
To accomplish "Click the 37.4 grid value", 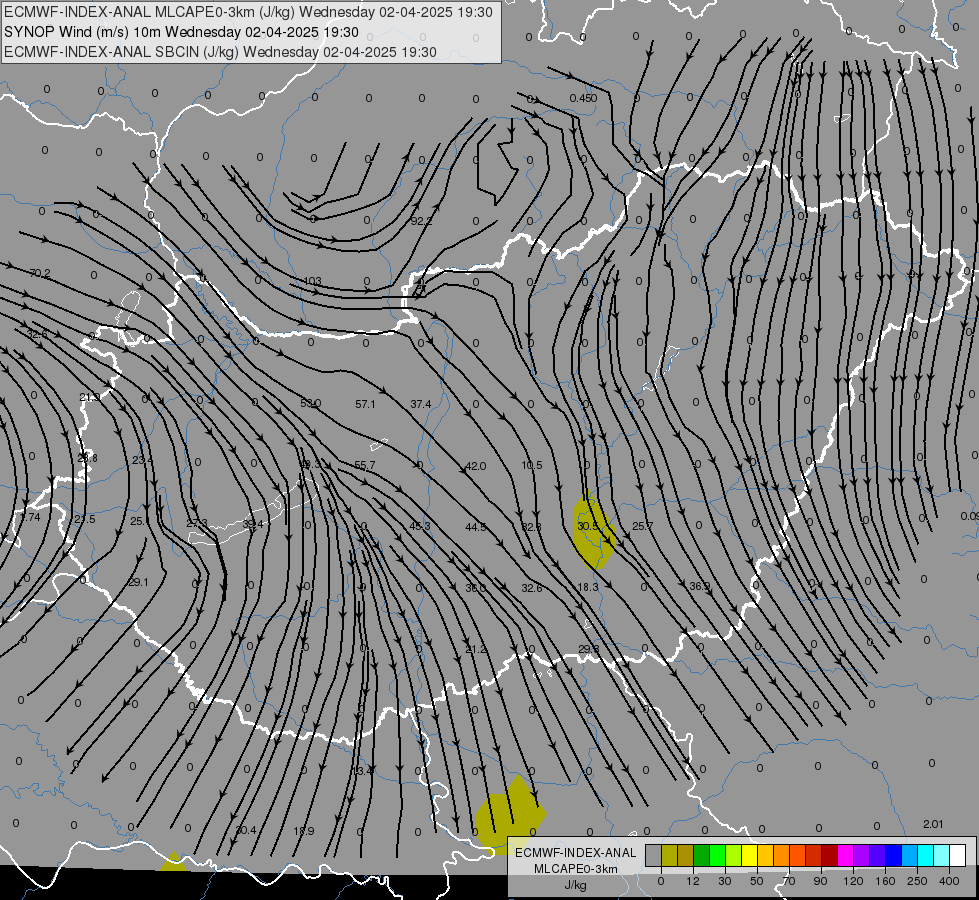I will (x=421, y=404).
